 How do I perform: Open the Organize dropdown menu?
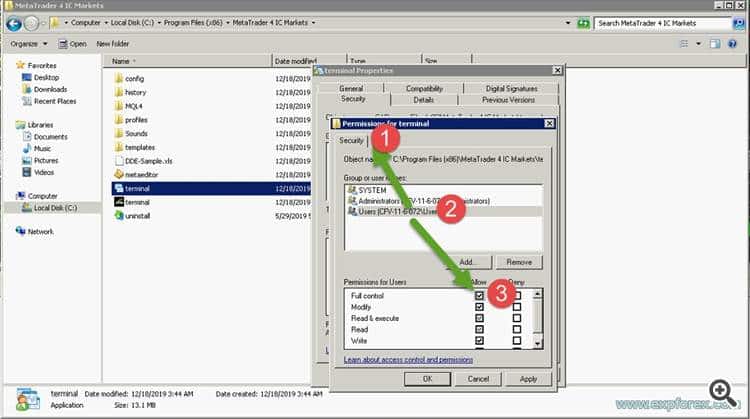(30, 44)
